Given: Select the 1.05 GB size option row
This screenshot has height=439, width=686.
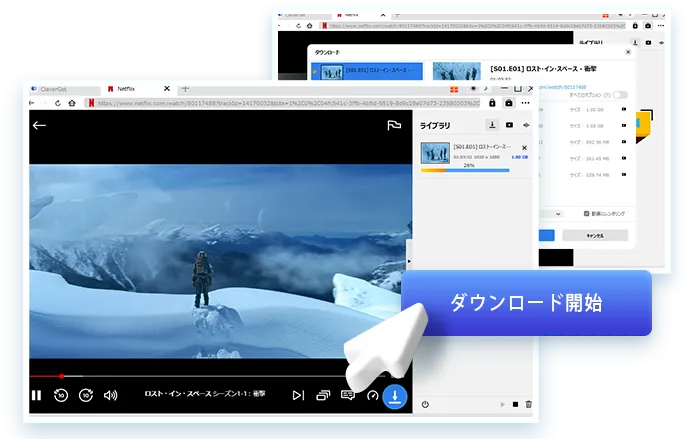Looking at the screenshot, I should tap(584, 126).
